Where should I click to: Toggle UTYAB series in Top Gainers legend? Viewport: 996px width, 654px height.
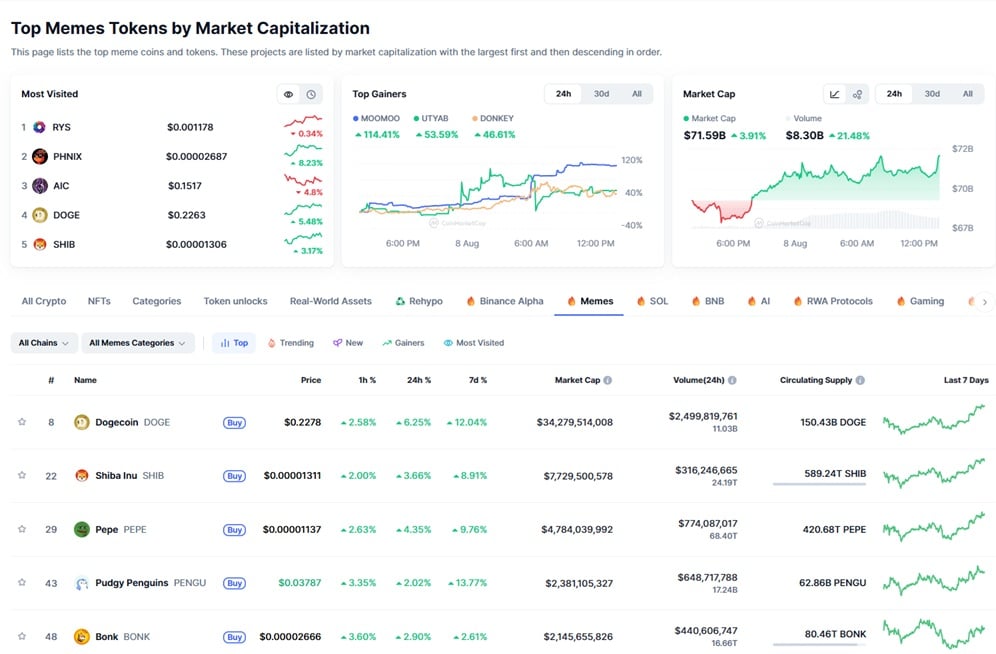[x=431, y=119]
